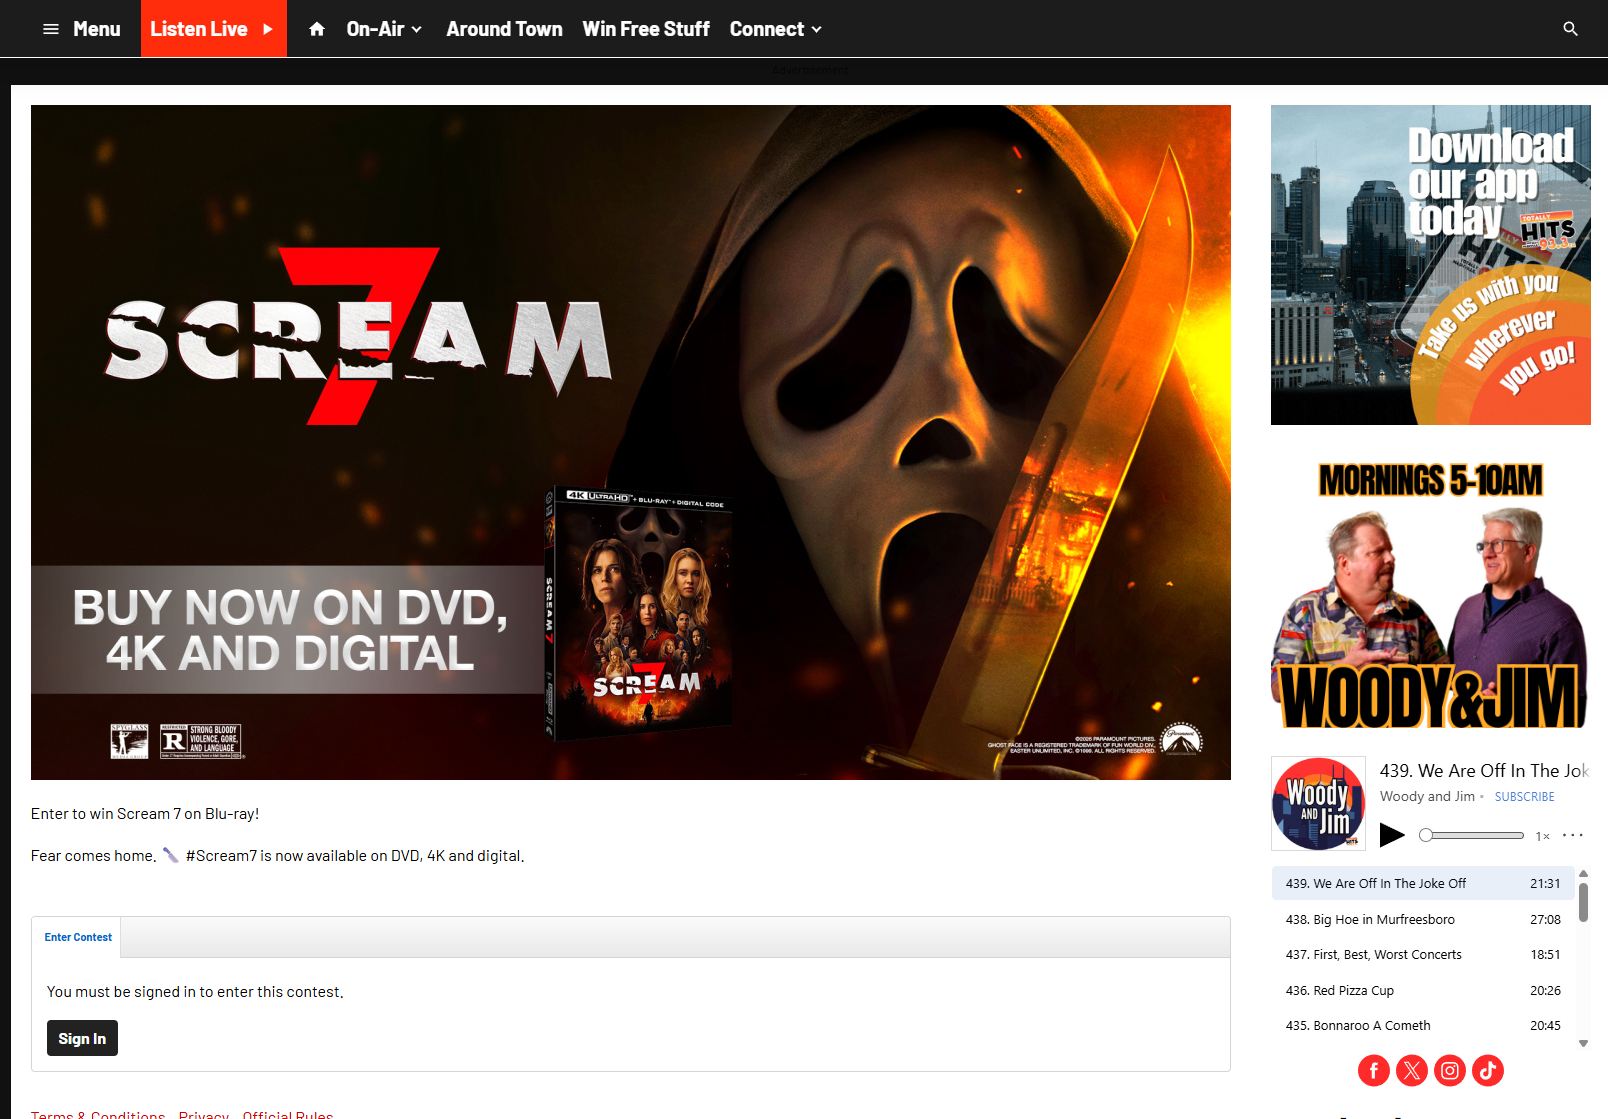Click the Sign In button
The width and height of the screenshot is (1608, 1119).
(x=82, y=1038)
